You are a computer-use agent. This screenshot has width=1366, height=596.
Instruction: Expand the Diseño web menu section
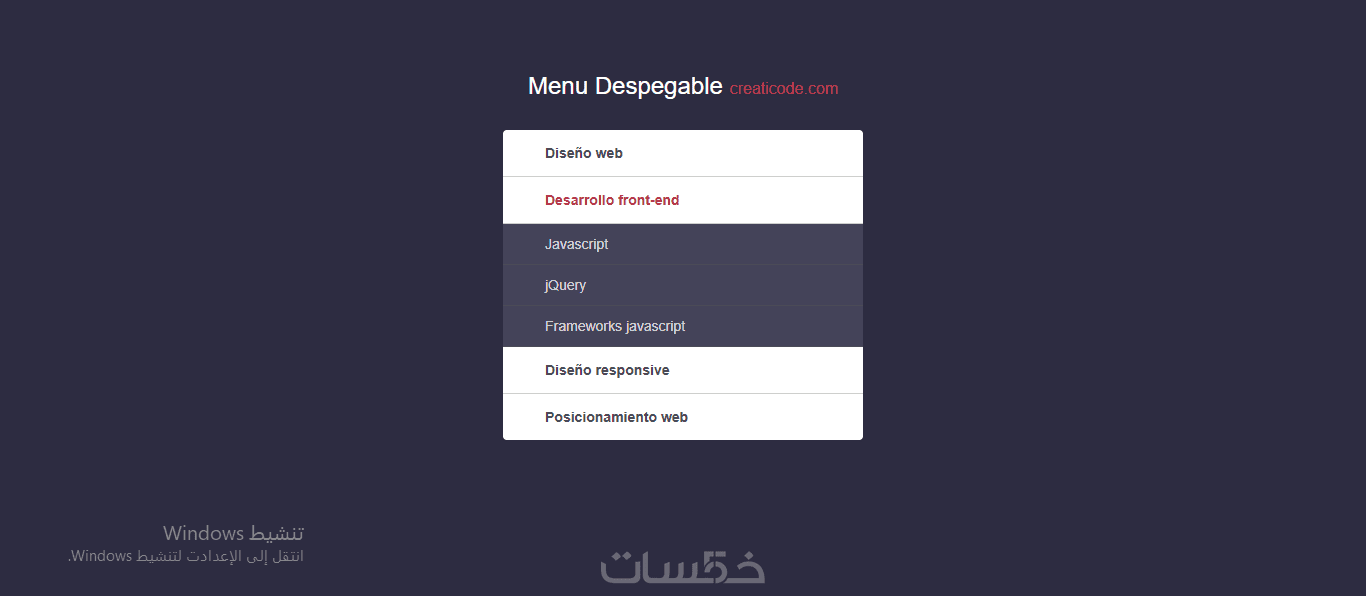(584, 153)
